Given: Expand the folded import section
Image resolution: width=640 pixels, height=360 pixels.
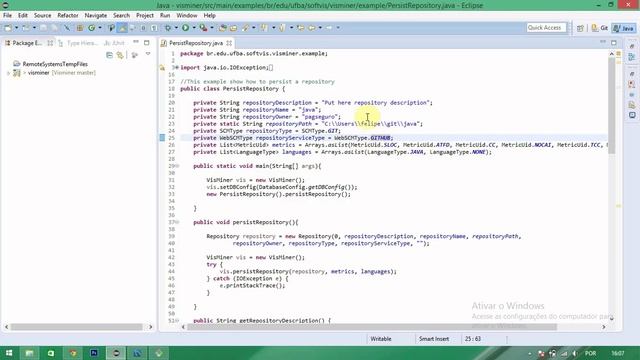Looking at the screenshot, I should [177, 68].
